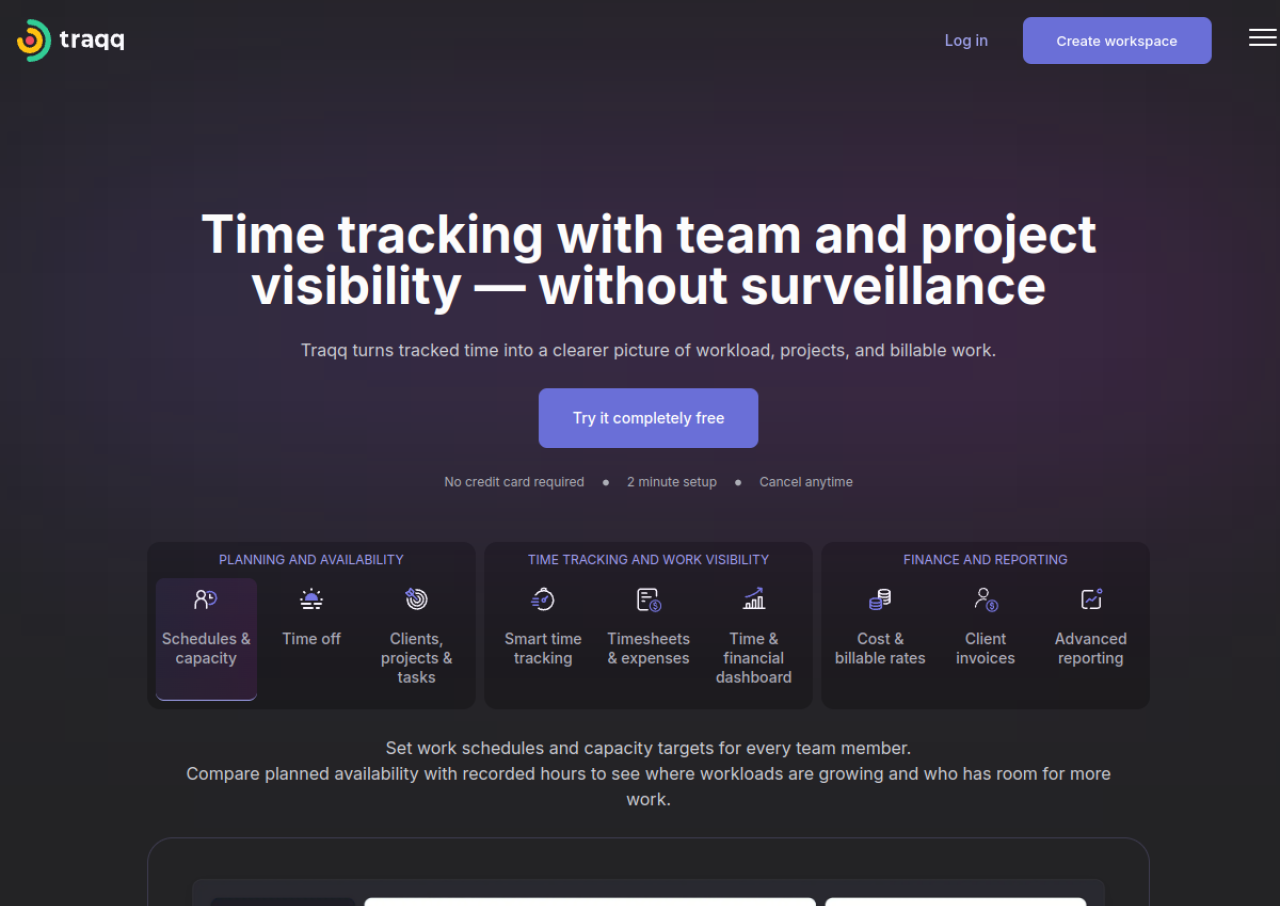Viewport: 1280px width, 906px height.
Task: Click the Time & financial dashboard chart icon
Action: 754,599
